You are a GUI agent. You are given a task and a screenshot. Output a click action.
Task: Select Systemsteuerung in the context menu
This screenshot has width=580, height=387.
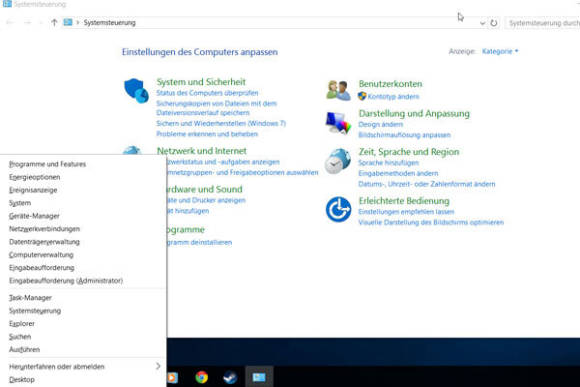tap(35, 311)
